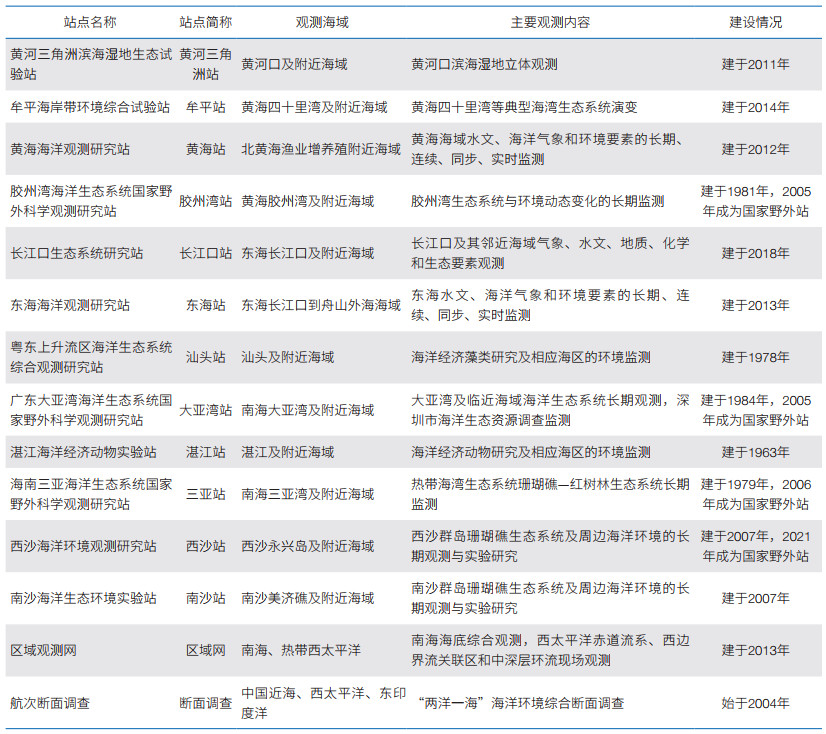Image resolution: width=826 pixels, height=734 pixels.
Task: Click the 建于2018年 cell
Action: (755, 253)
